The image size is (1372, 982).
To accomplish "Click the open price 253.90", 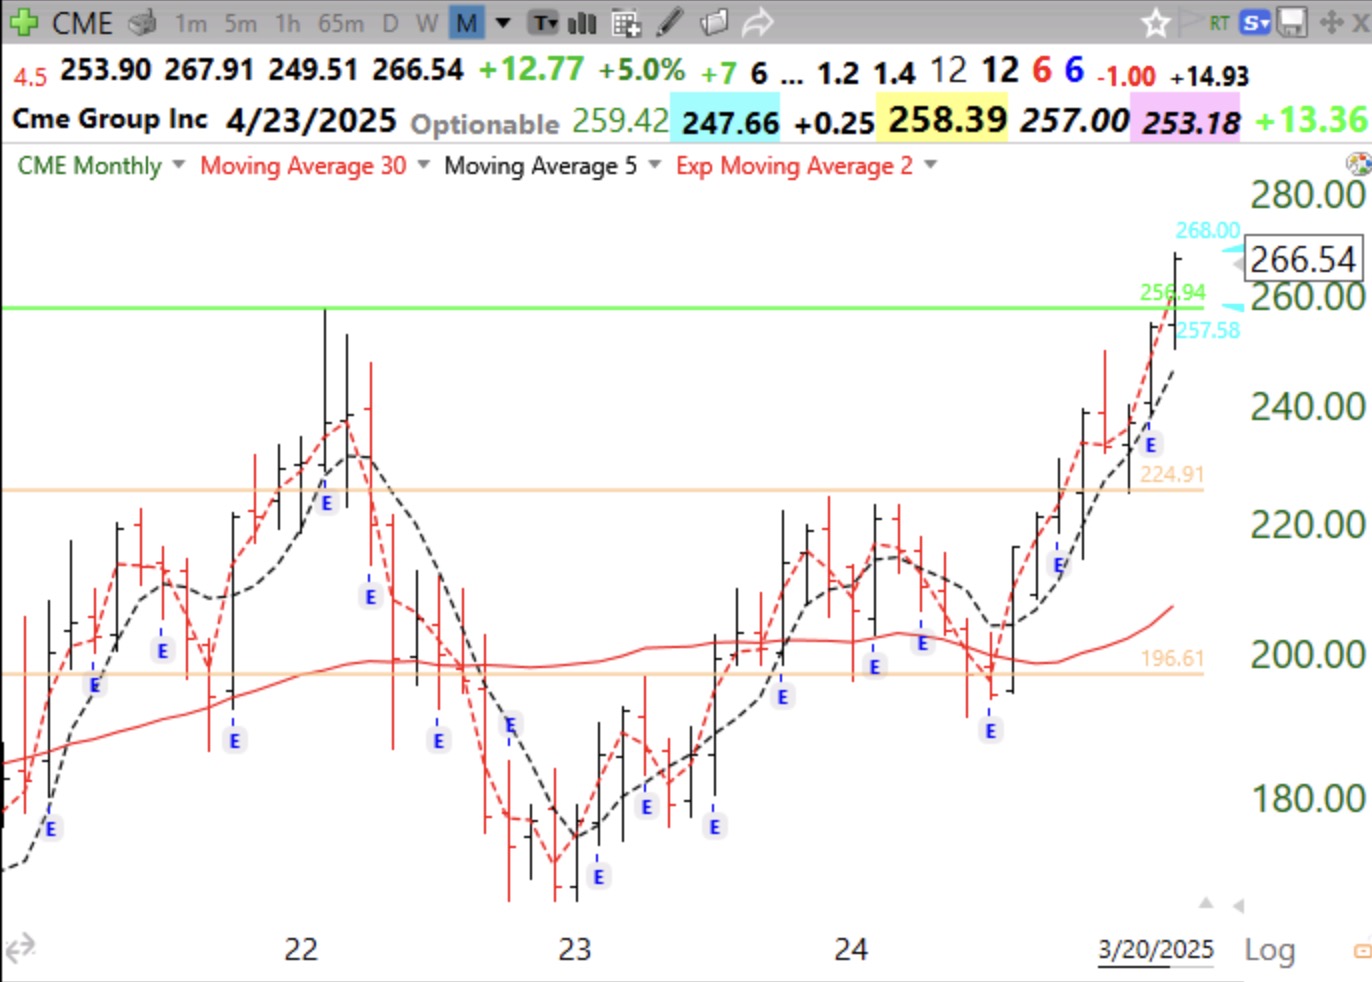I will (x=105, y=70).
